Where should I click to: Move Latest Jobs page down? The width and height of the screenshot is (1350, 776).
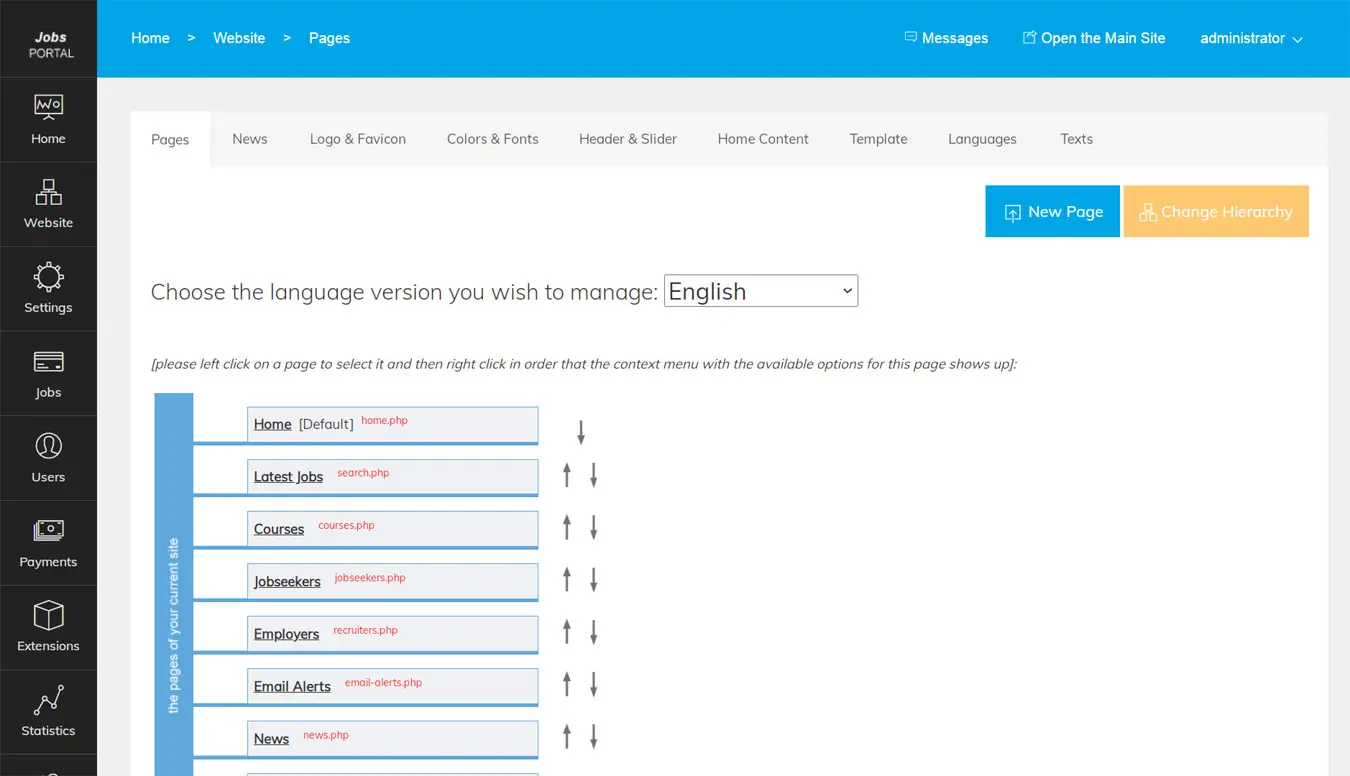(x=593, y=474)
